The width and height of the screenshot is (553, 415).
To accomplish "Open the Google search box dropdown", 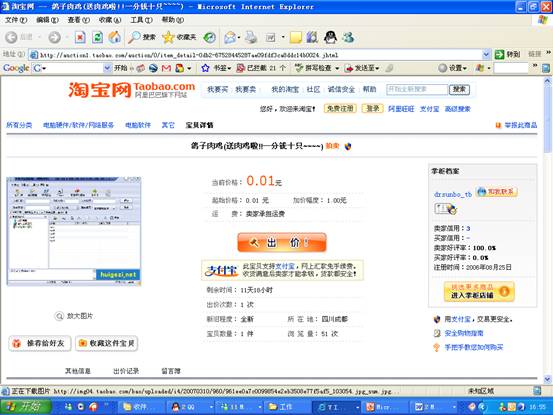I will (x=107, y=68).
